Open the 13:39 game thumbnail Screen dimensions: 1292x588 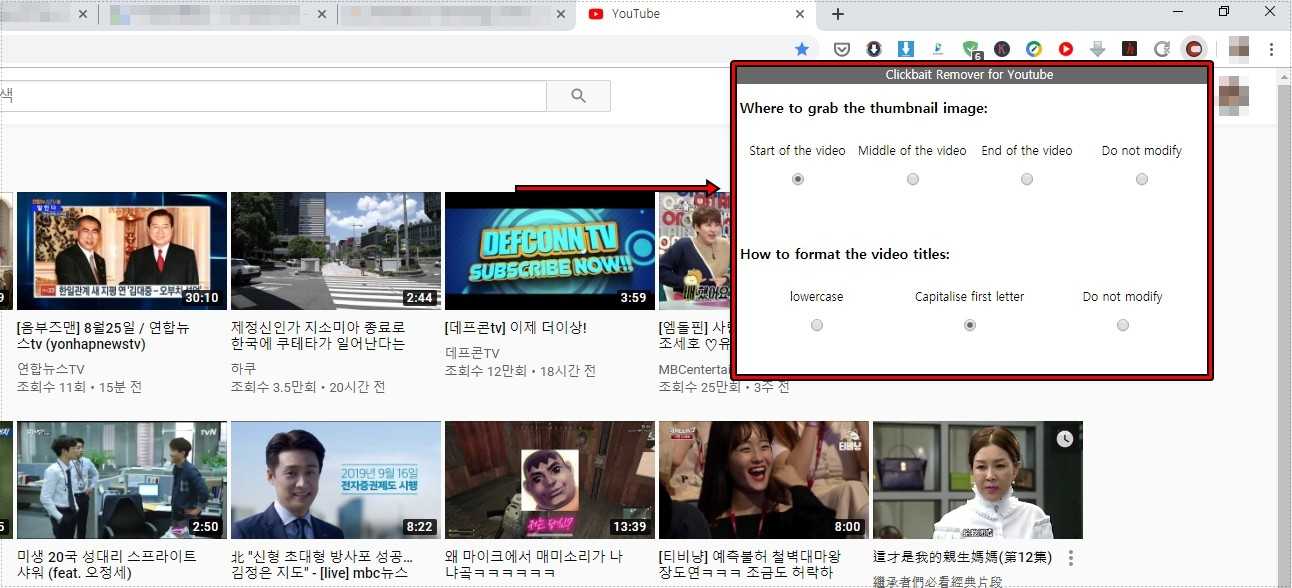point(550,480)
